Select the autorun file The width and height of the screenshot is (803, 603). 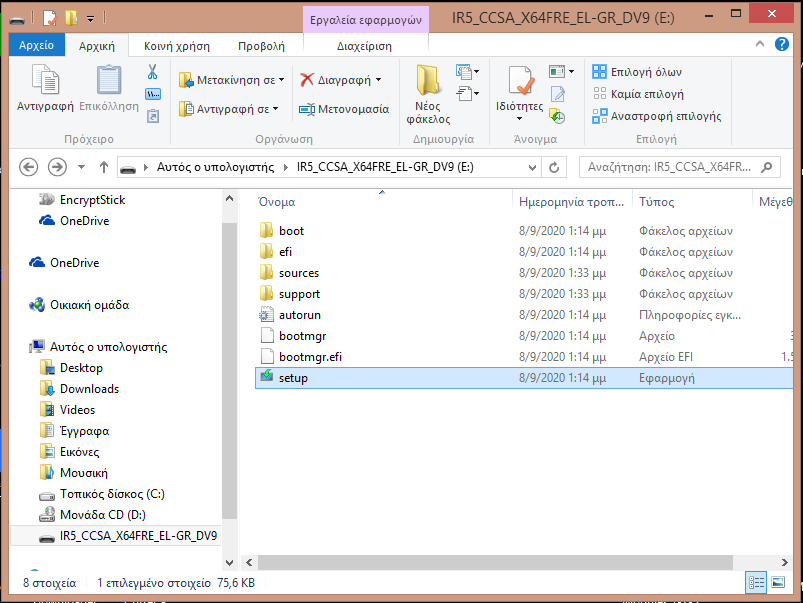(523, 315)
